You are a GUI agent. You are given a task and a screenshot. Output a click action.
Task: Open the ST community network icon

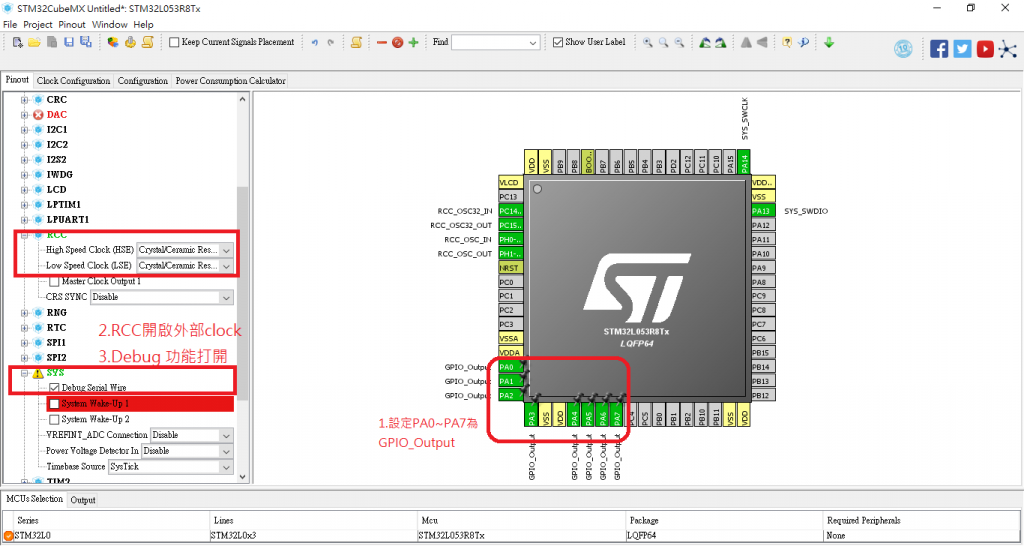coord(1008,49)
